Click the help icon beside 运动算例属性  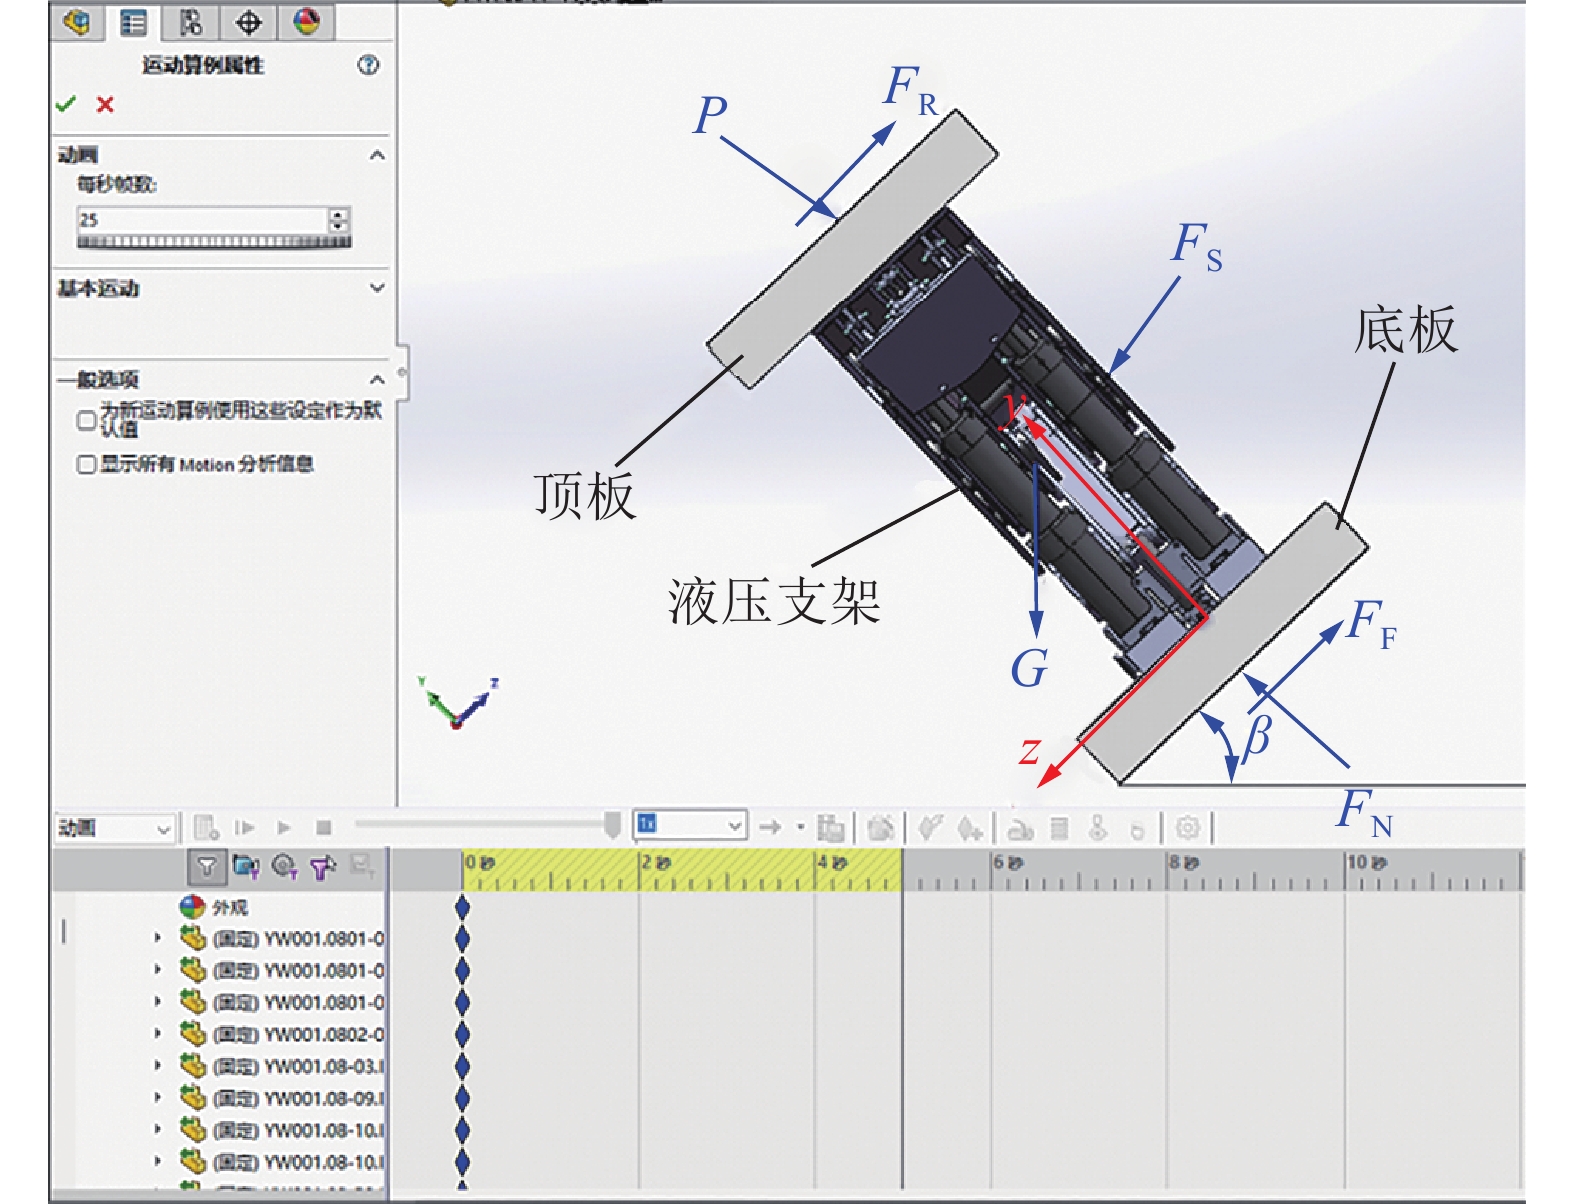368,66
